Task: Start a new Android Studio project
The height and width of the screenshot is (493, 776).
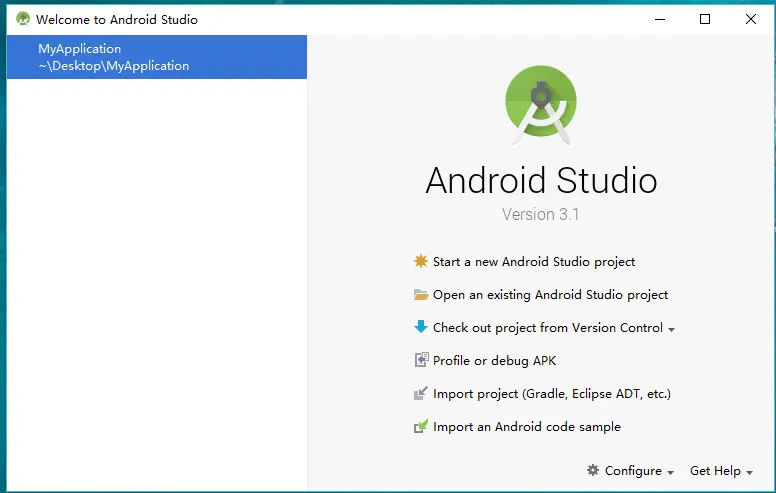Action: (534, 262)
